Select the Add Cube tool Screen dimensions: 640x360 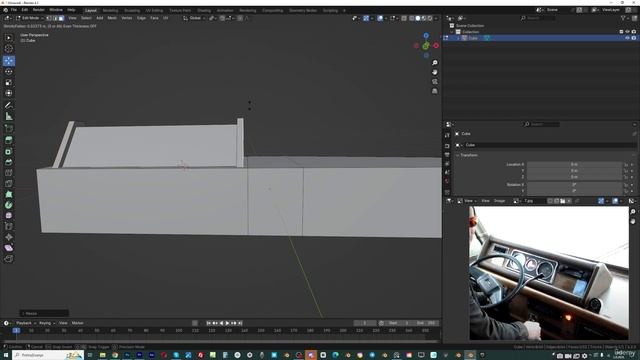tap(9, 129)
